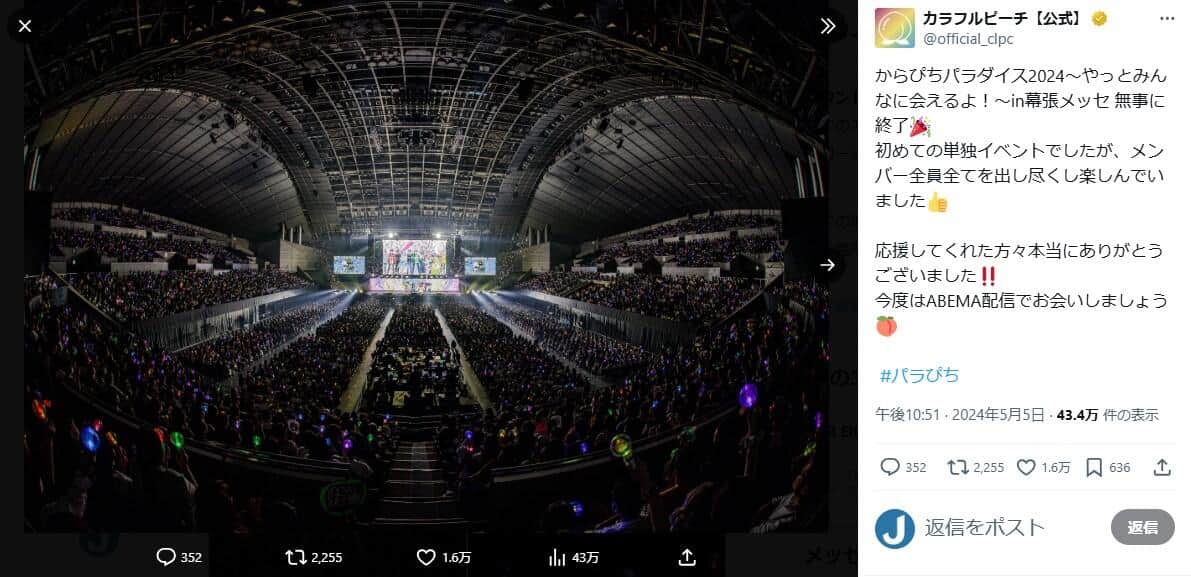Share the post using icon below photo
The height and width of the screenshot is (577, 1191).
pos(687,557)
